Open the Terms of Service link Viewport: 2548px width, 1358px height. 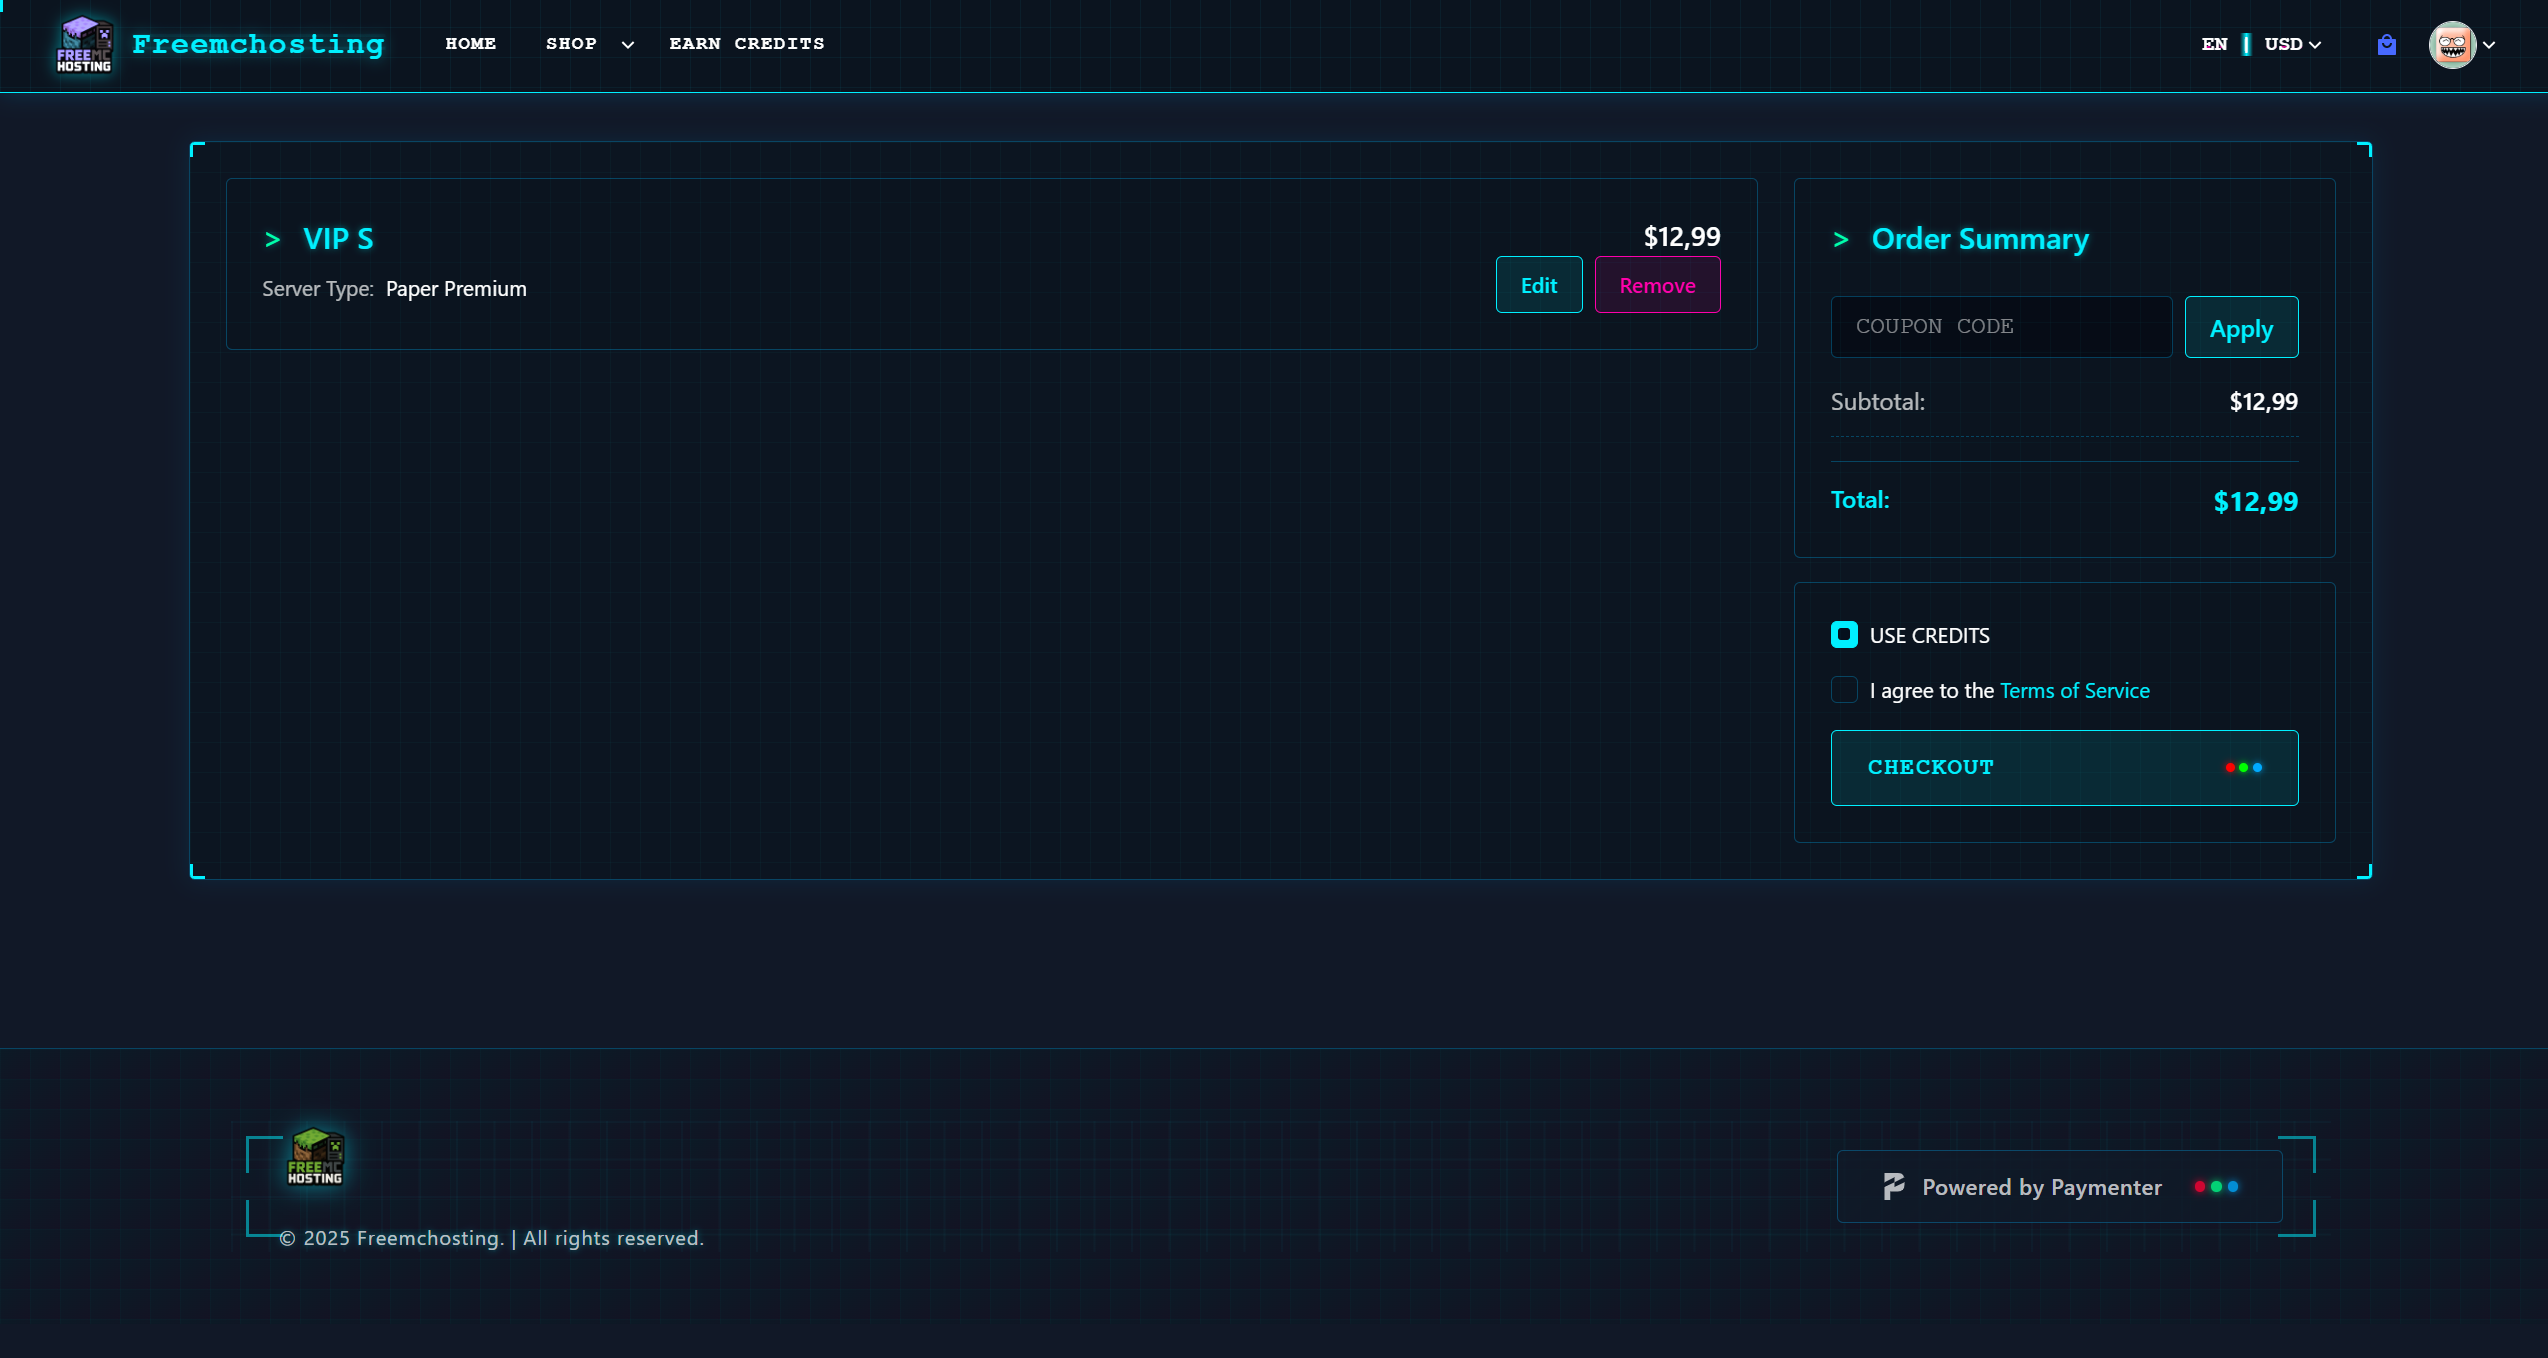(x=2074, y=691)
